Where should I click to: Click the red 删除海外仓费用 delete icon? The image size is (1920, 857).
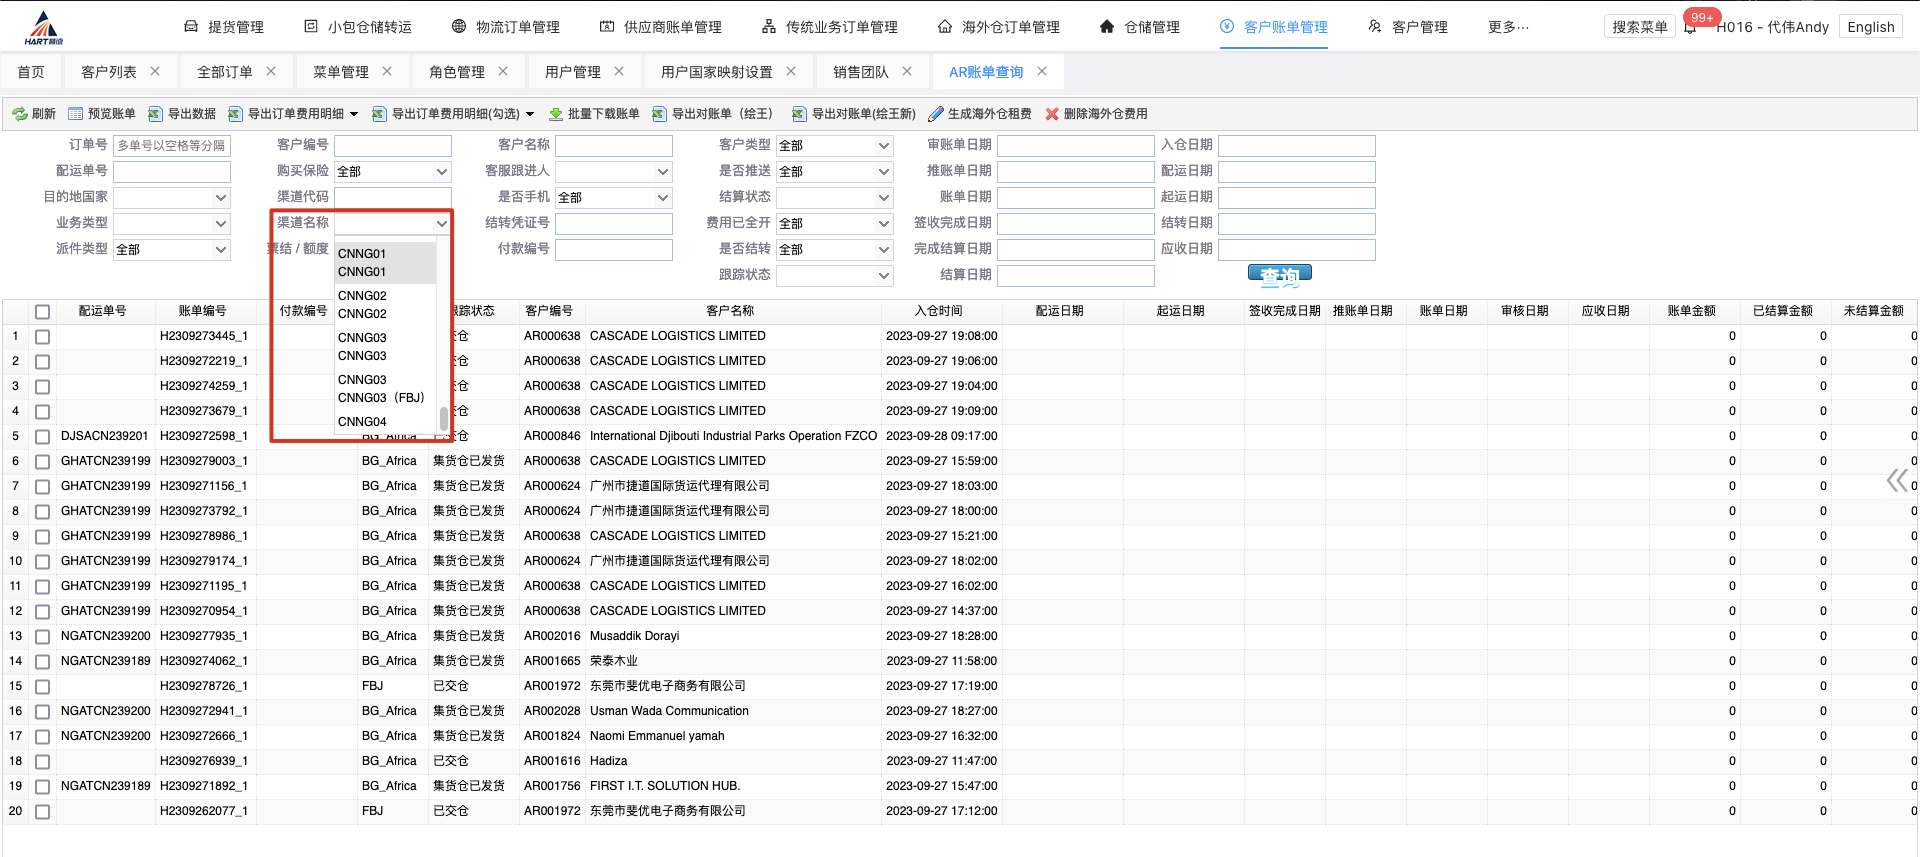point(1052,114)
